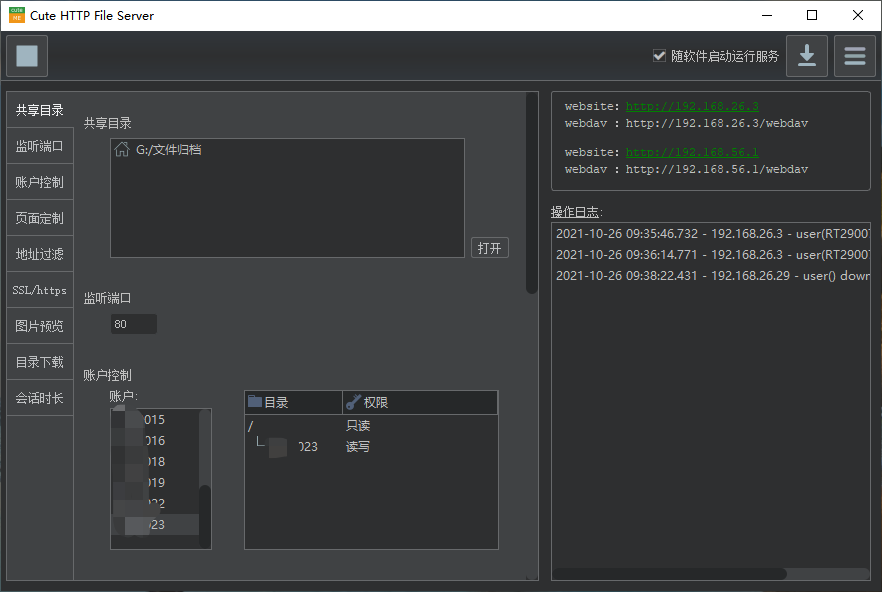Image resolution: width=882 pixels, height=592 pixels.
Task: Open the SSL/https settings tab
Action: (39, 289)
